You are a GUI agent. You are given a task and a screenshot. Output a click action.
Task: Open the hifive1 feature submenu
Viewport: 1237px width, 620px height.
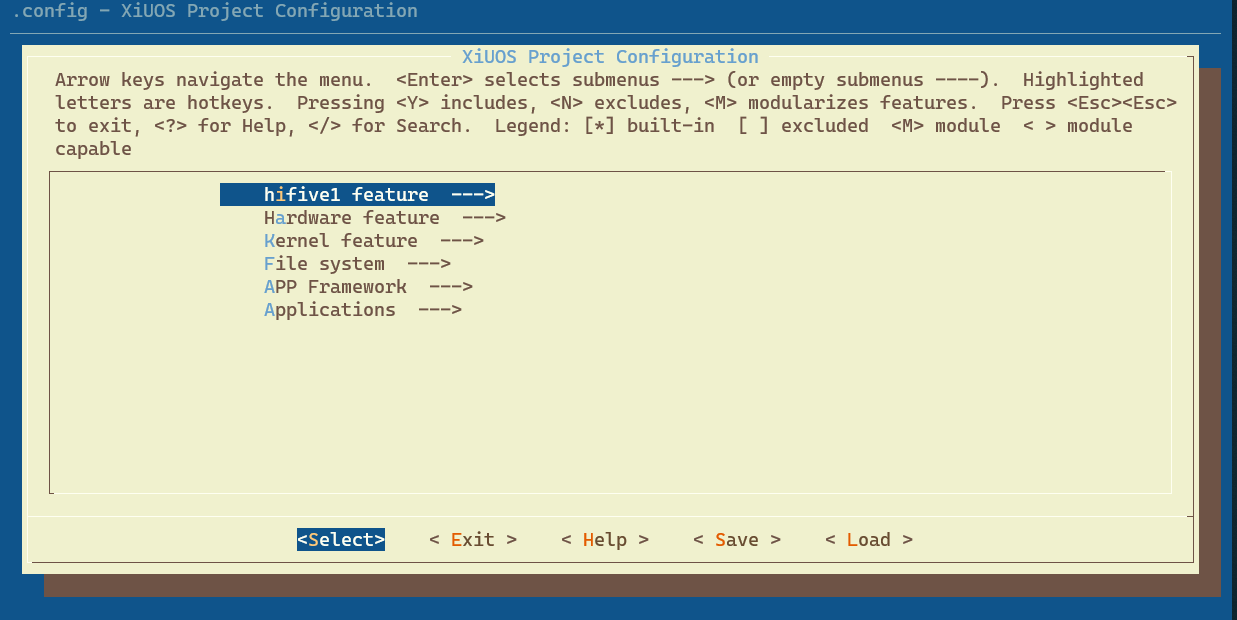[357, 195]
